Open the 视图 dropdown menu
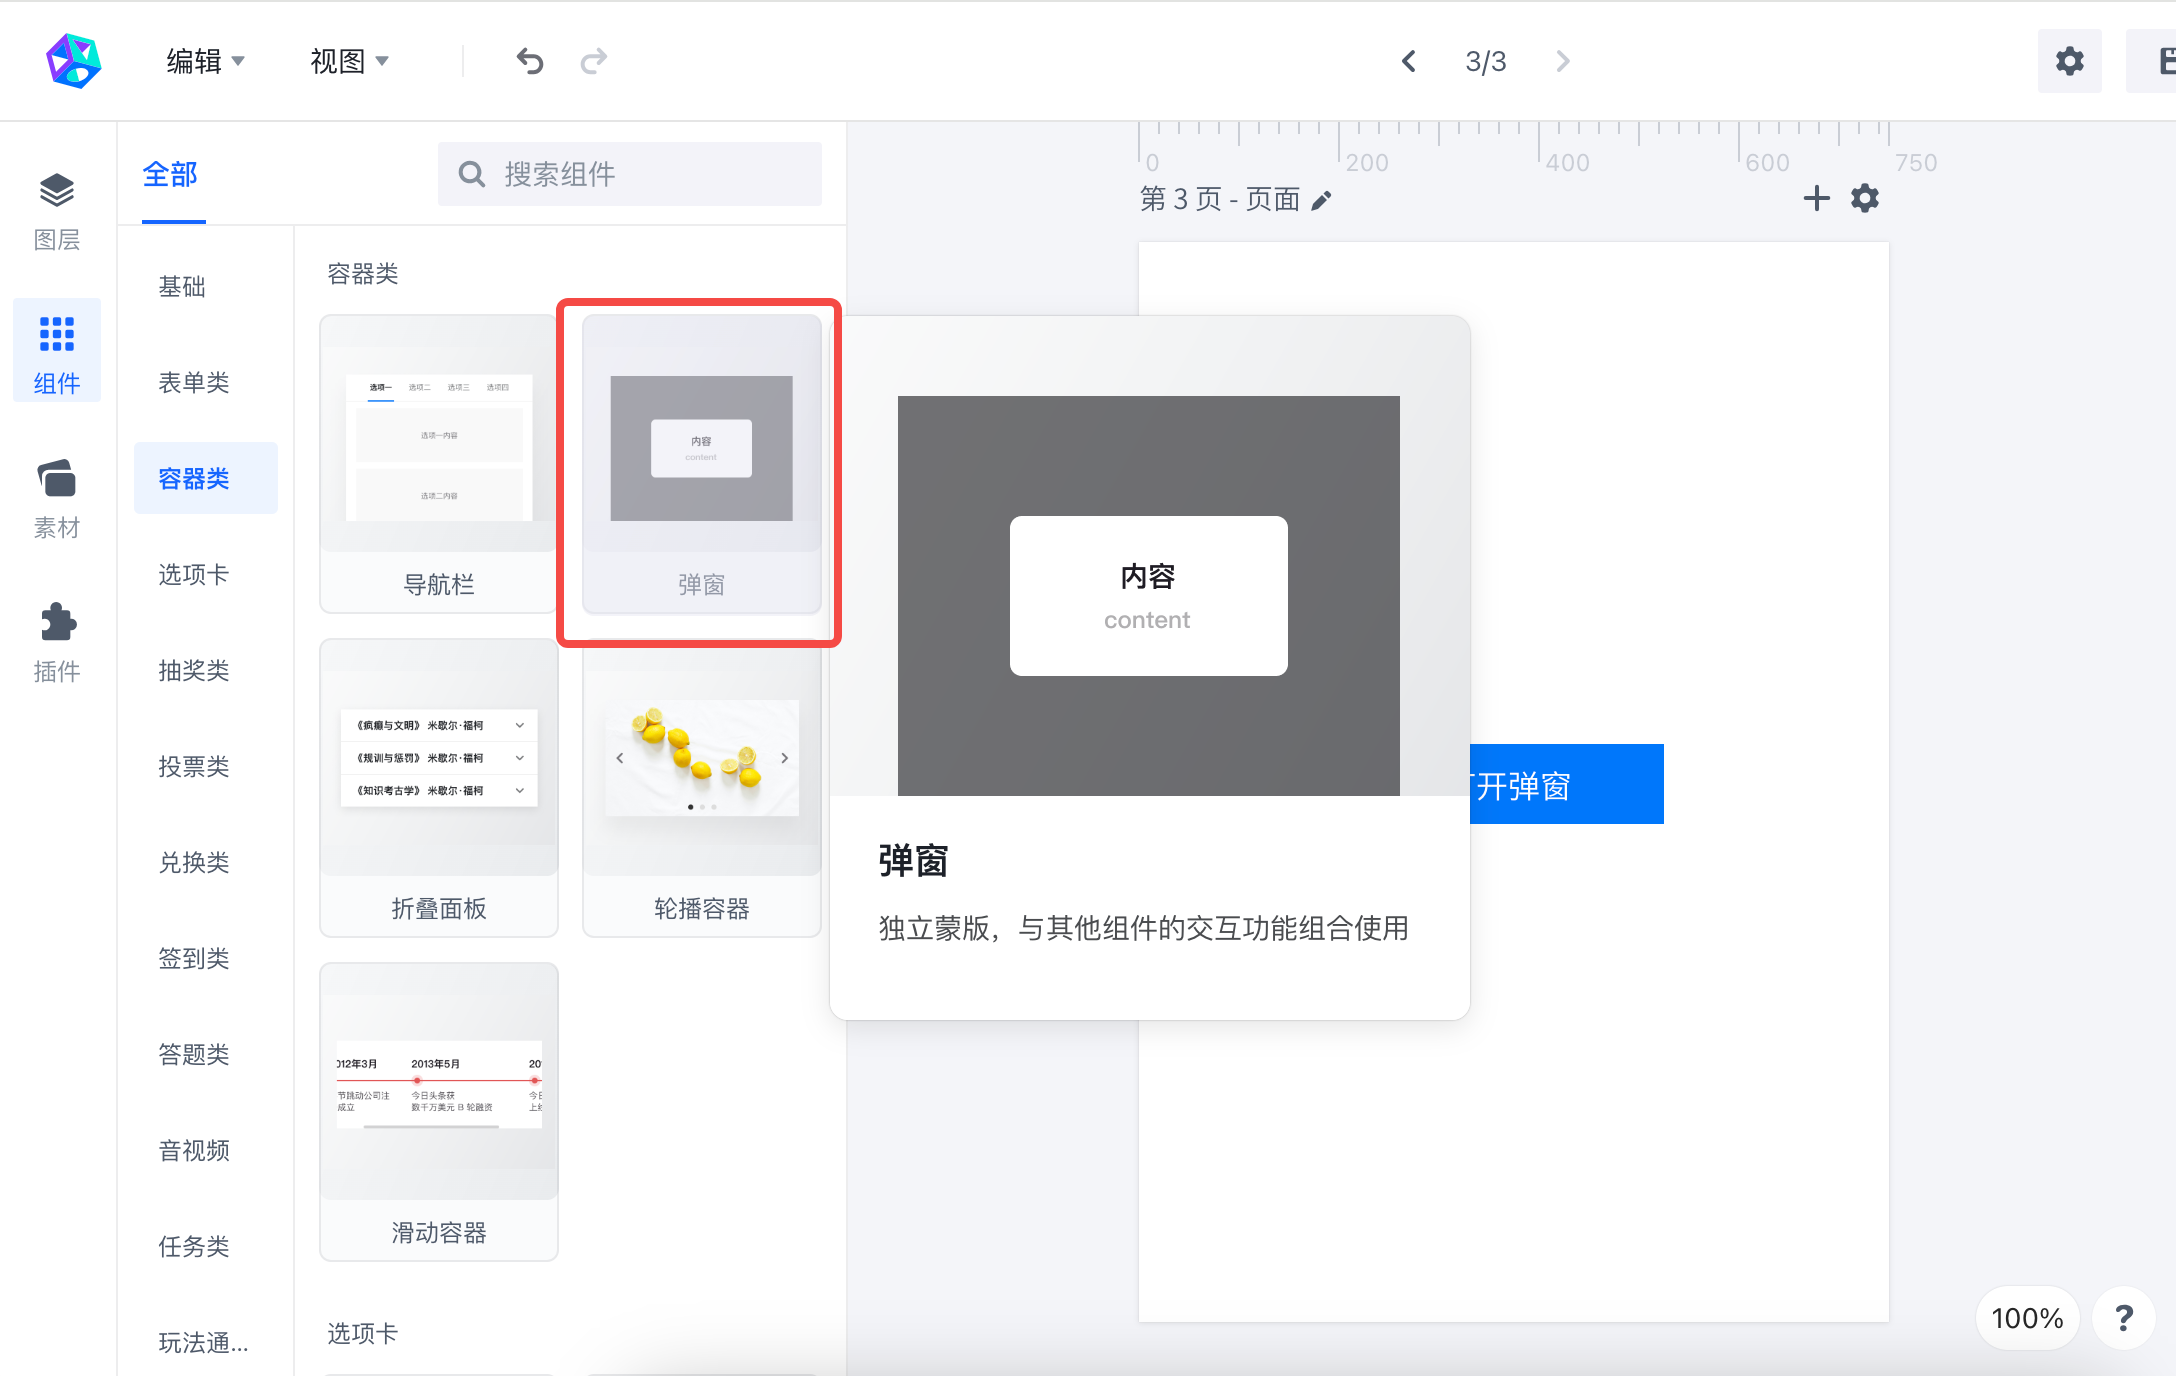The image size is (2176, 1376). click(349, 61)
